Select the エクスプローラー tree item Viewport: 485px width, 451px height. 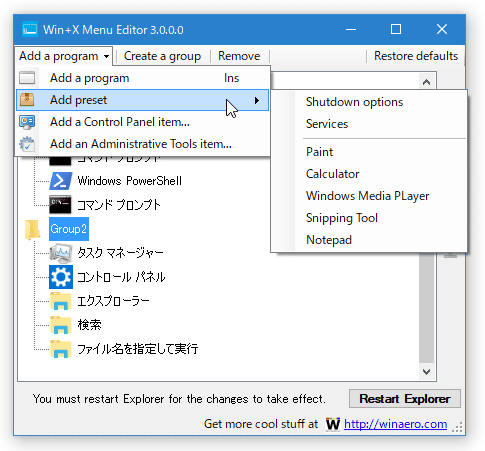[x=113, y=301]
